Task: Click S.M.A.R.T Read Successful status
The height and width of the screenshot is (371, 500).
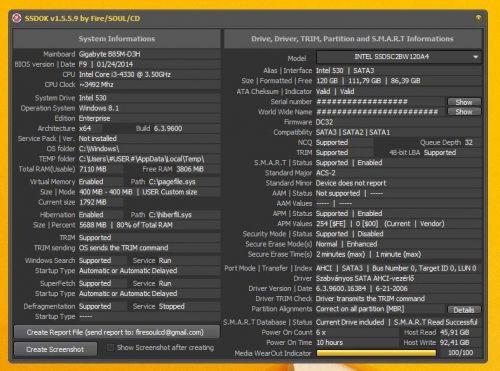Action: (x=436, y=322)
